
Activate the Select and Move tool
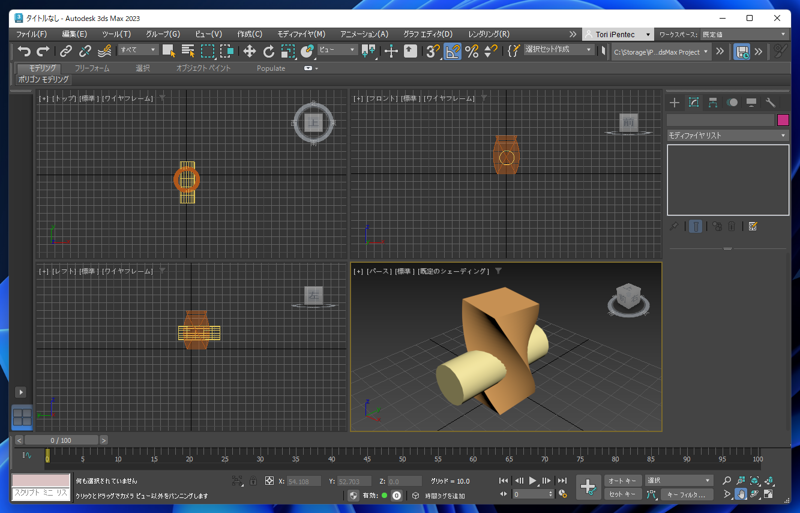click(x=249, y=51)
